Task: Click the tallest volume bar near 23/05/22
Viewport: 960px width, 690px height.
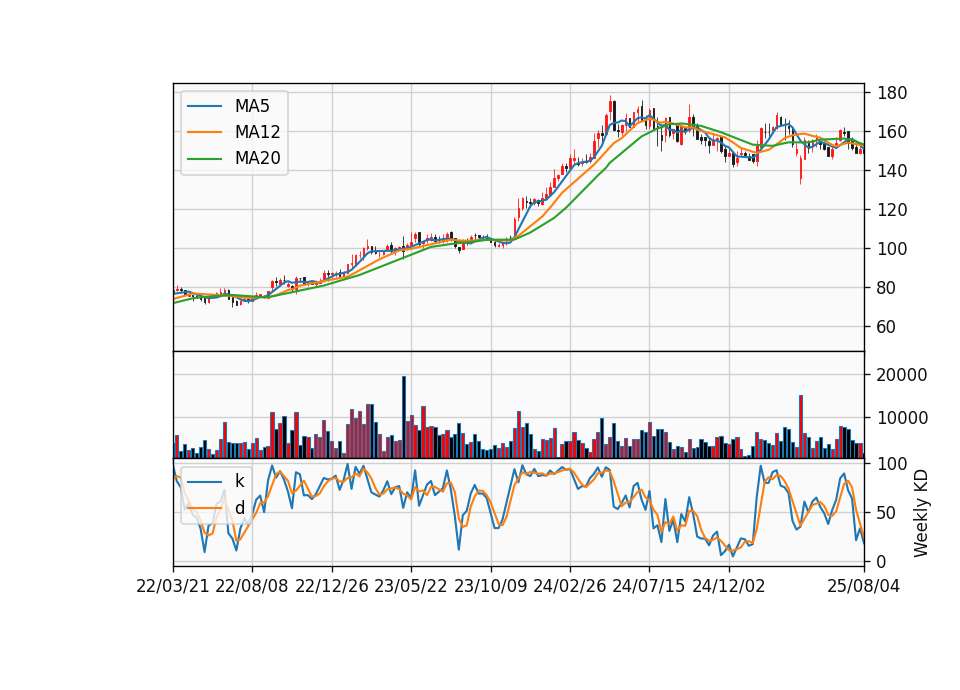Action: pos(404,418)
